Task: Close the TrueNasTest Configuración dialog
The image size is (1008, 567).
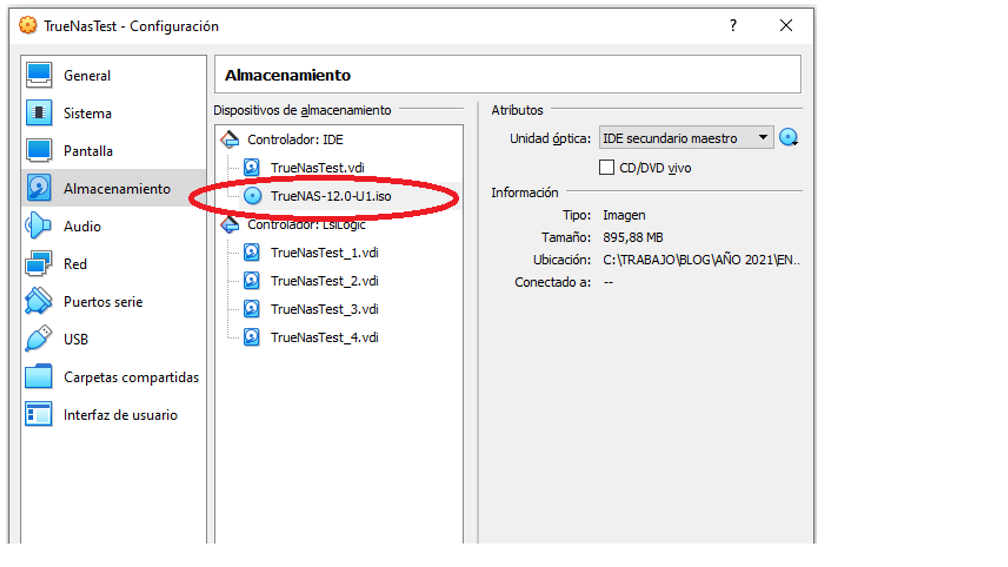Action: (x=786, y=26)
